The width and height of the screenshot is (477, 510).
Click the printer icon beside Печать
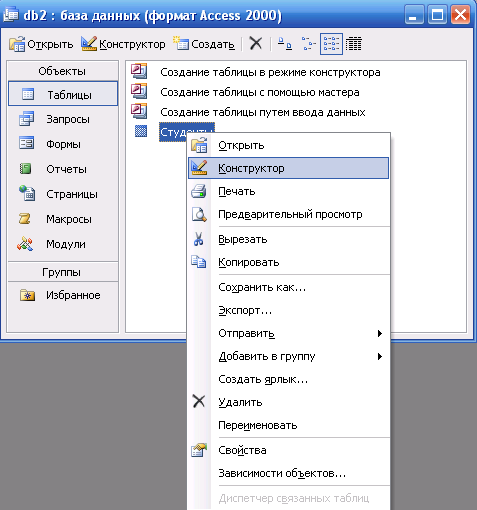(199, 191)
